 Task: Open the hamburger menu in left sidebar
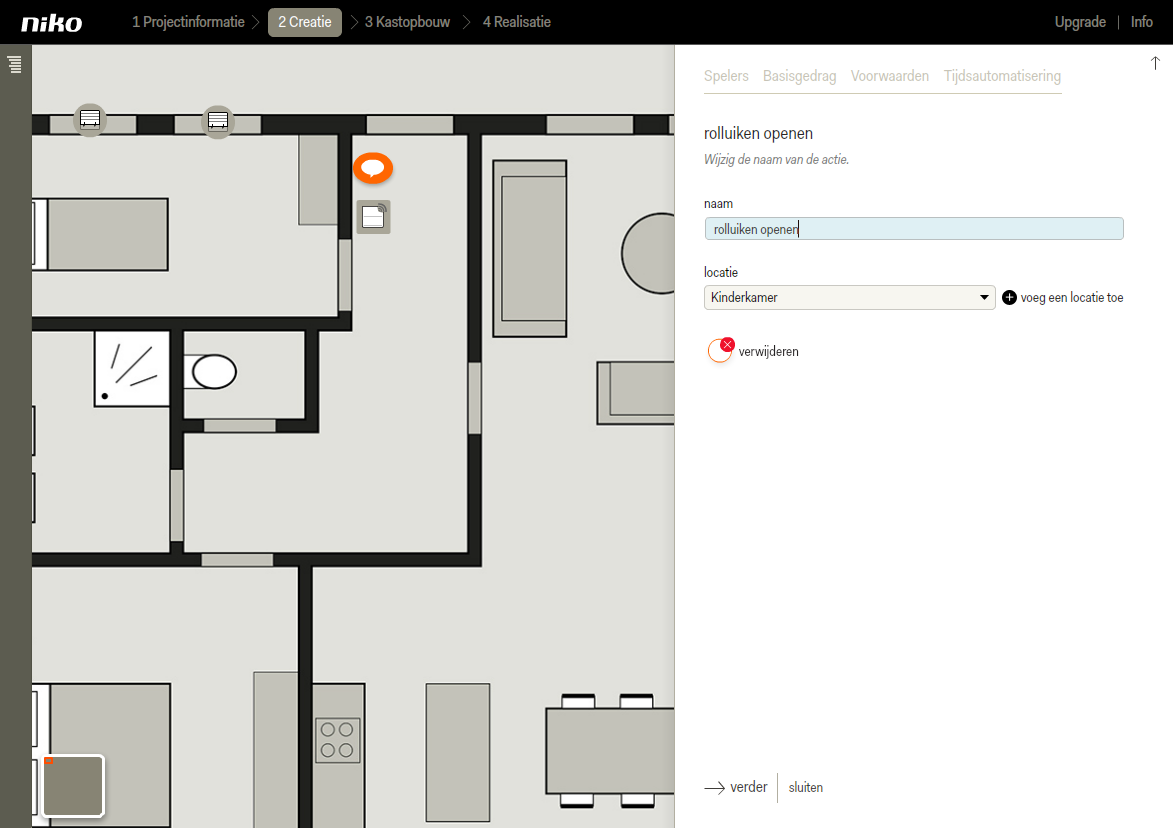[15, 64]
